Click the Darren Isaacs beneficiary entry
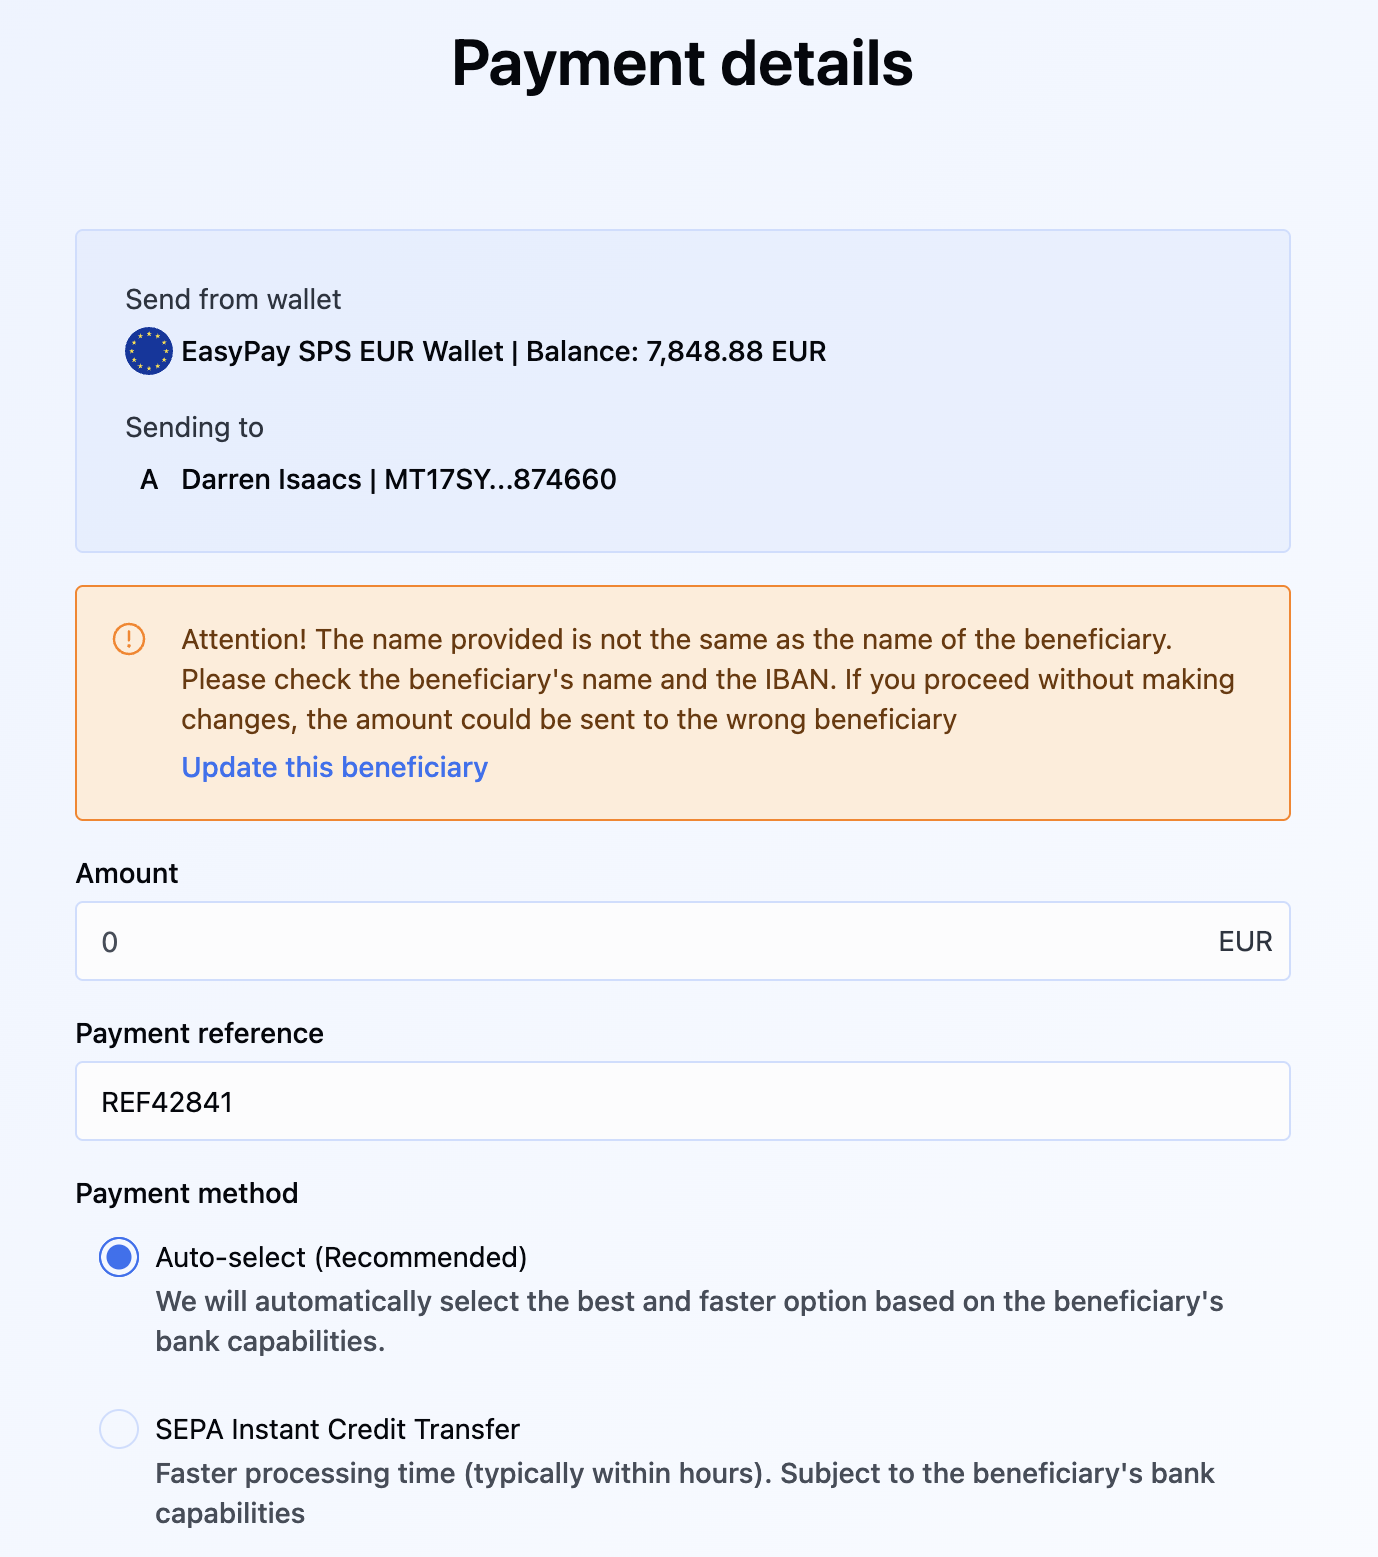Viewport: 1378px width, 1557px height. click(398, 480)
